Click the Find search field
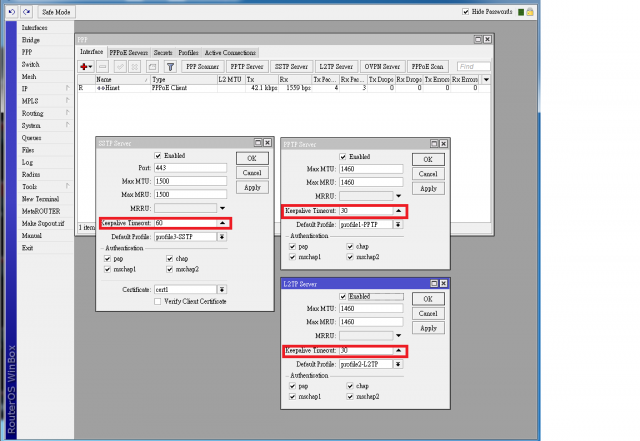Image resolution: width=640 pixels, height=441 pixels. pyautogui.click(x=473, y=67)
